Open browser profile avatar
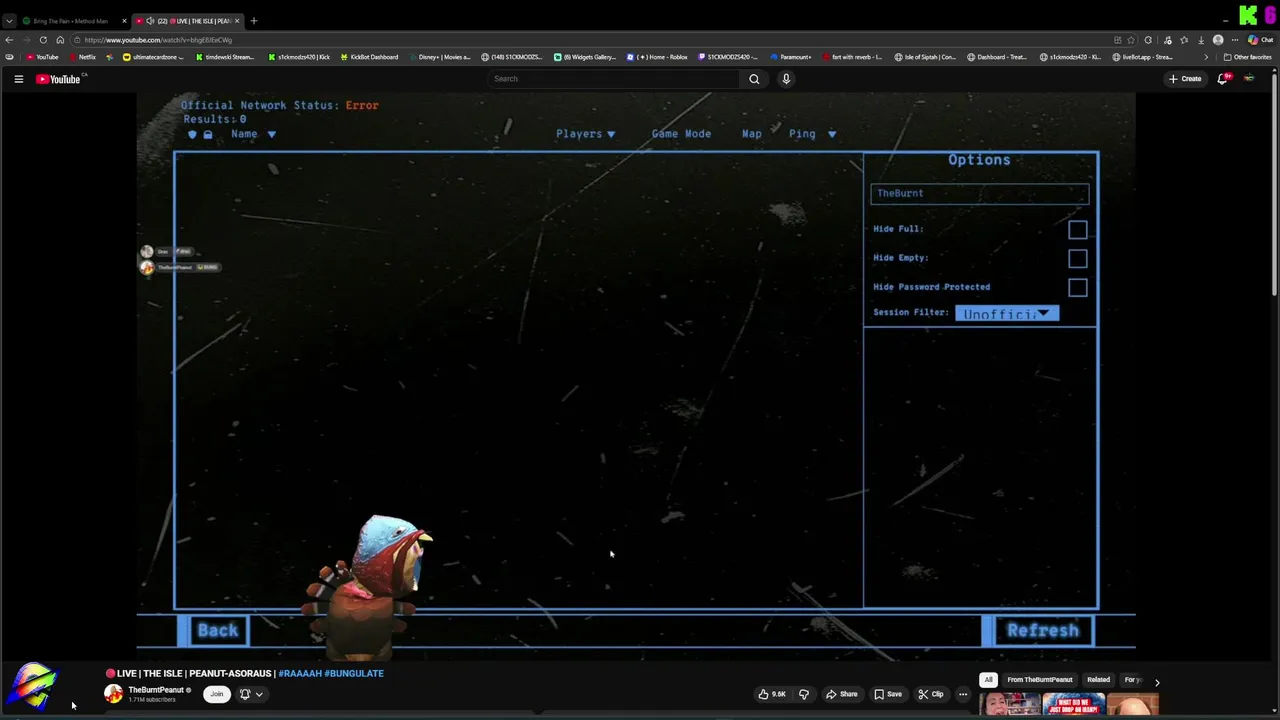Viewport: 1280px width, 720px height. (x=1218, y=40)
